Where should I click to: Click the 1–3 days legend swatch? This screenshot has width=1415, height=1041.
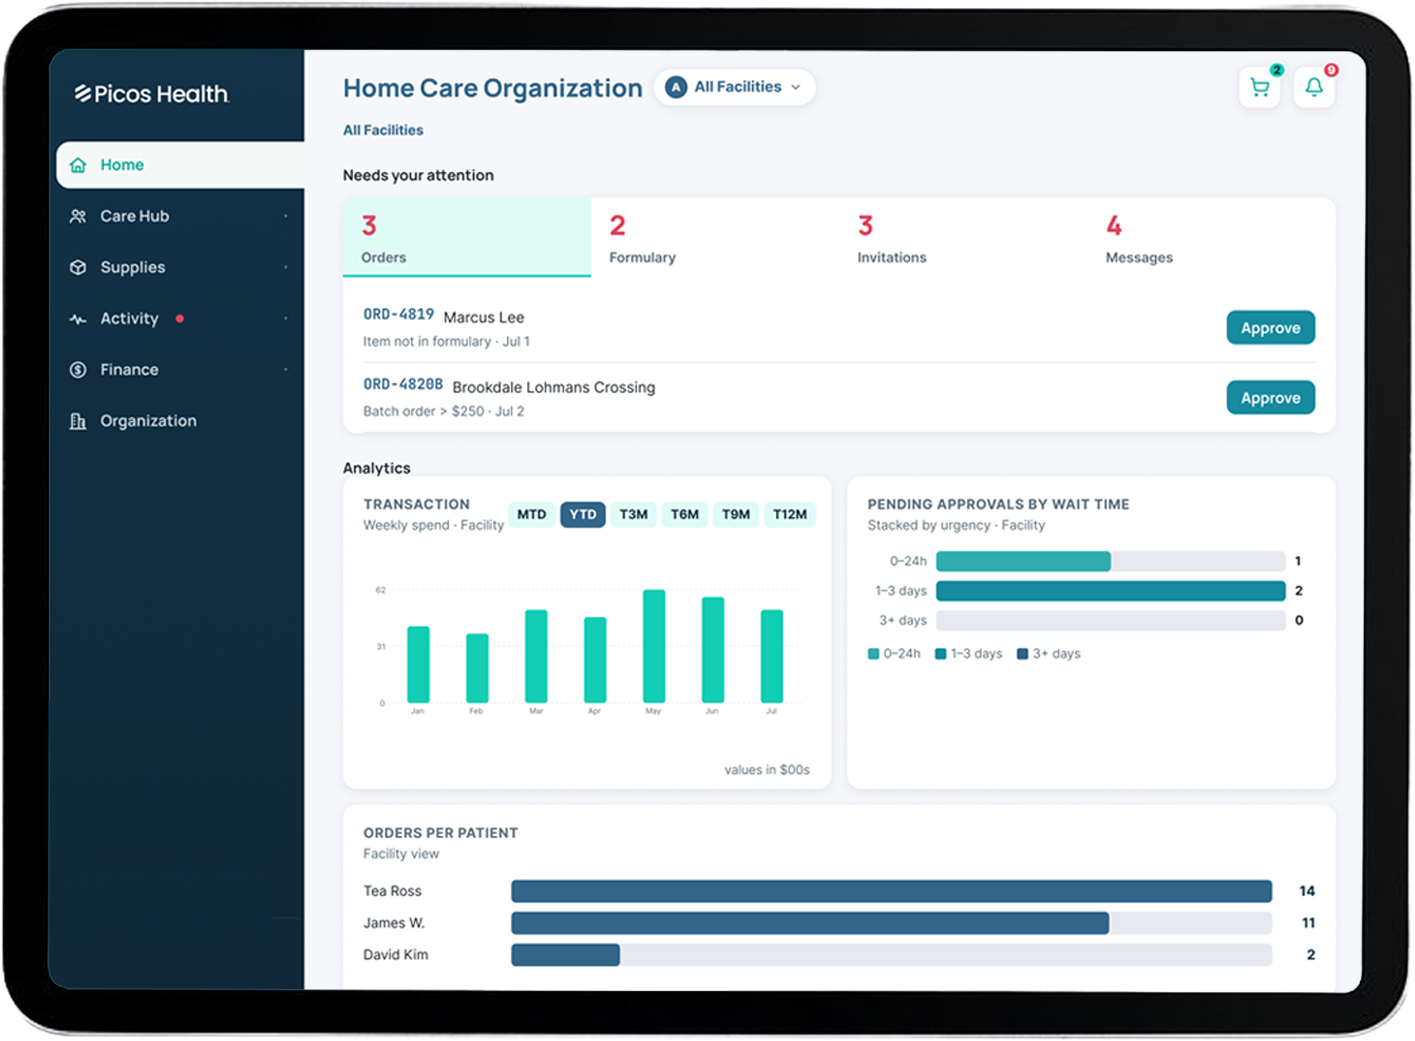click(x=941, y=654)
